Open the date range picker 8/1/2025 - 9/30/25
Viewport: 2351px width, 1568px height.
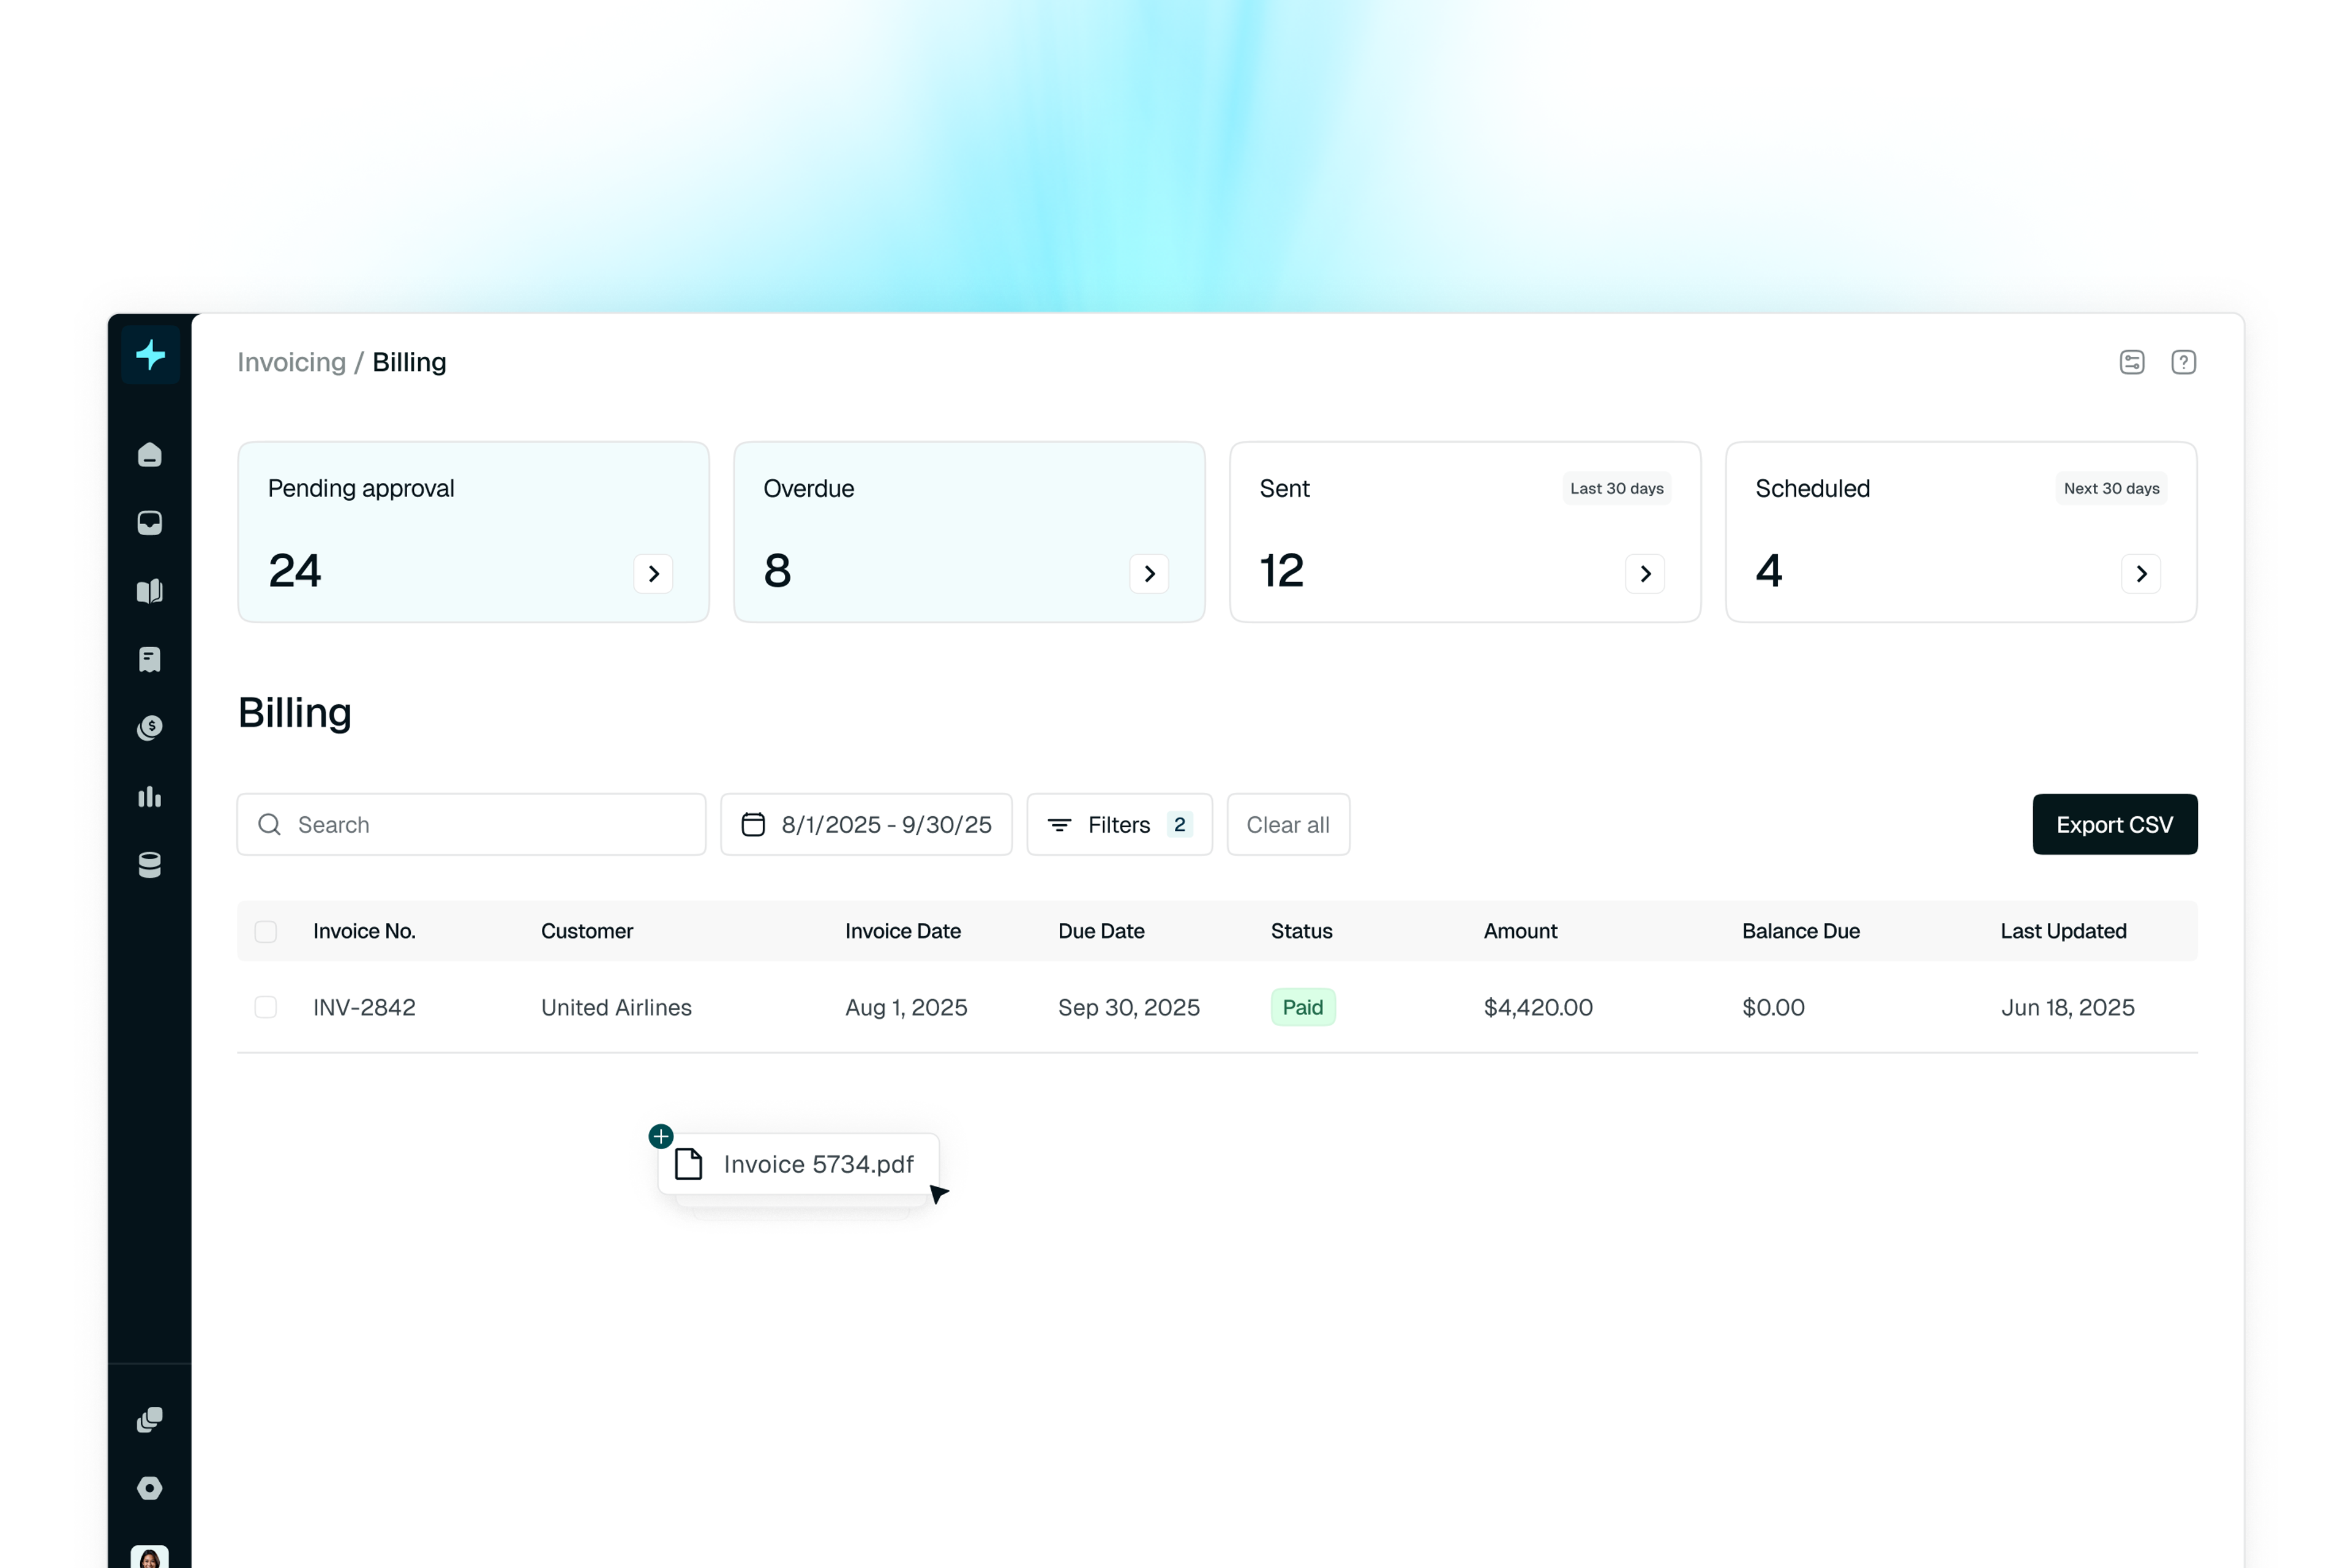pyautogui.click(x=866, y=825)
